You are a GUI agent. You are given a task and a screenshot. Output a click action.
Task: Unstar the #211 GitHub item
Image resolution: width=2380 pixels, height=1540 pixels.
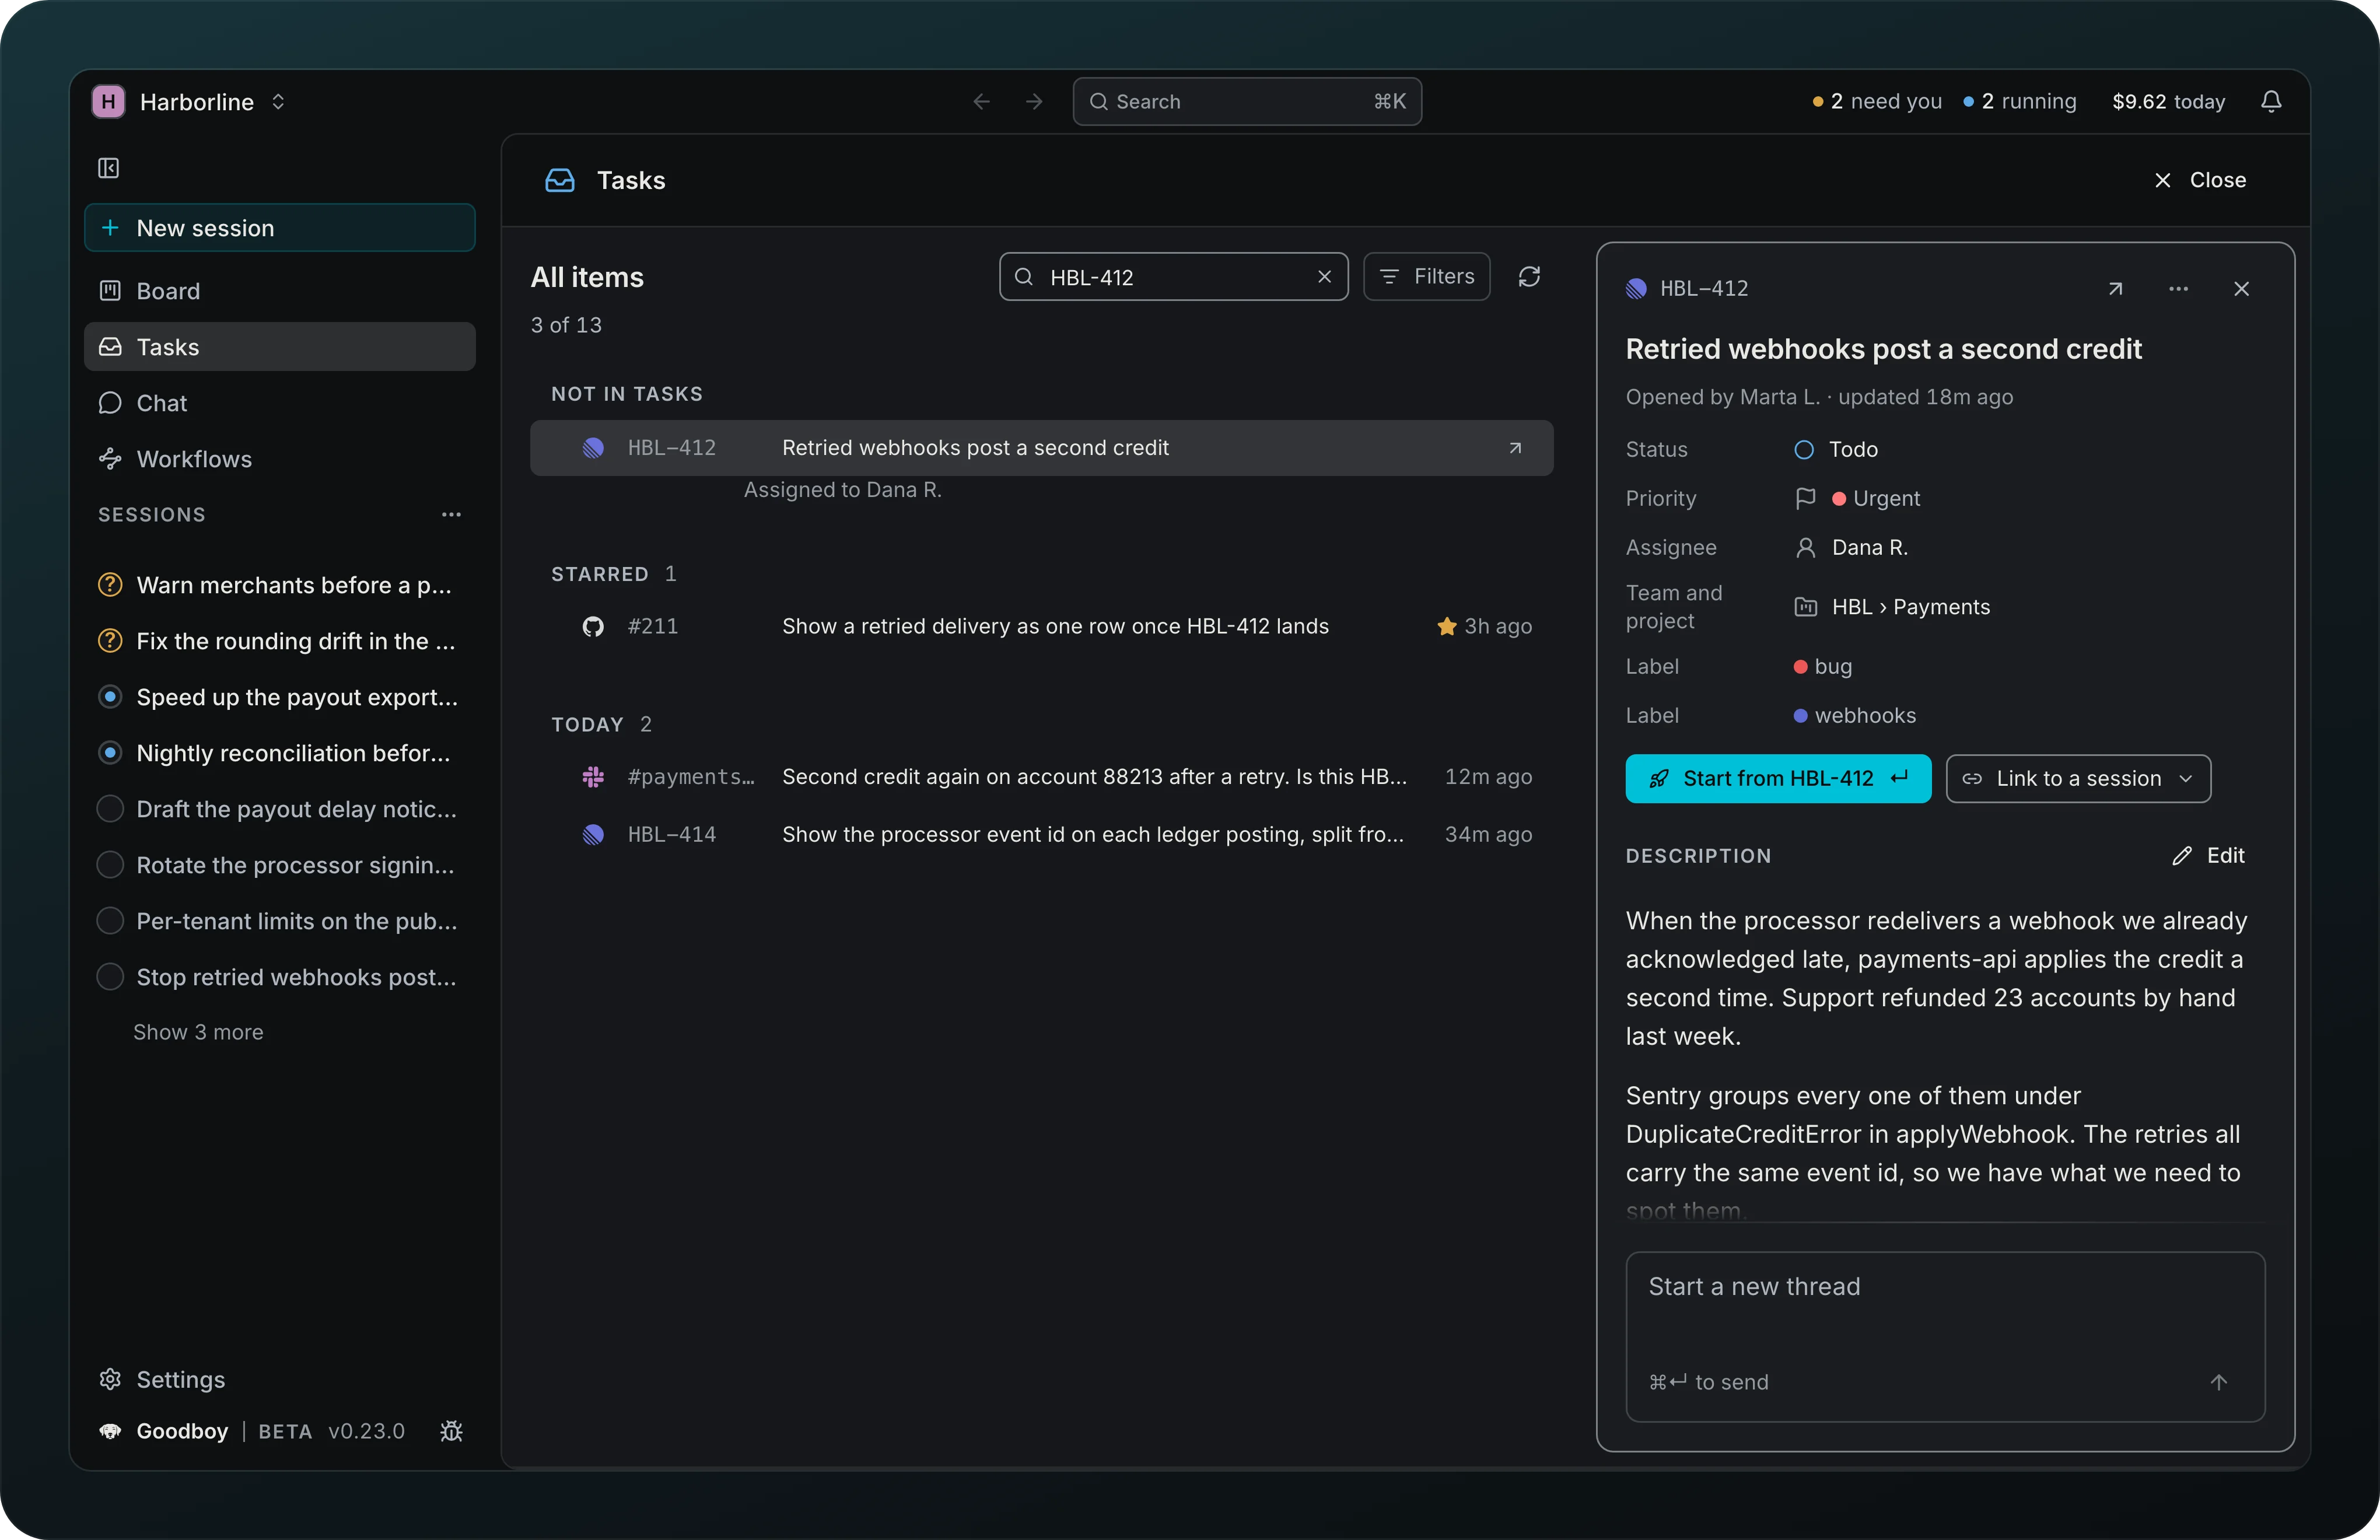[1446, 626]
